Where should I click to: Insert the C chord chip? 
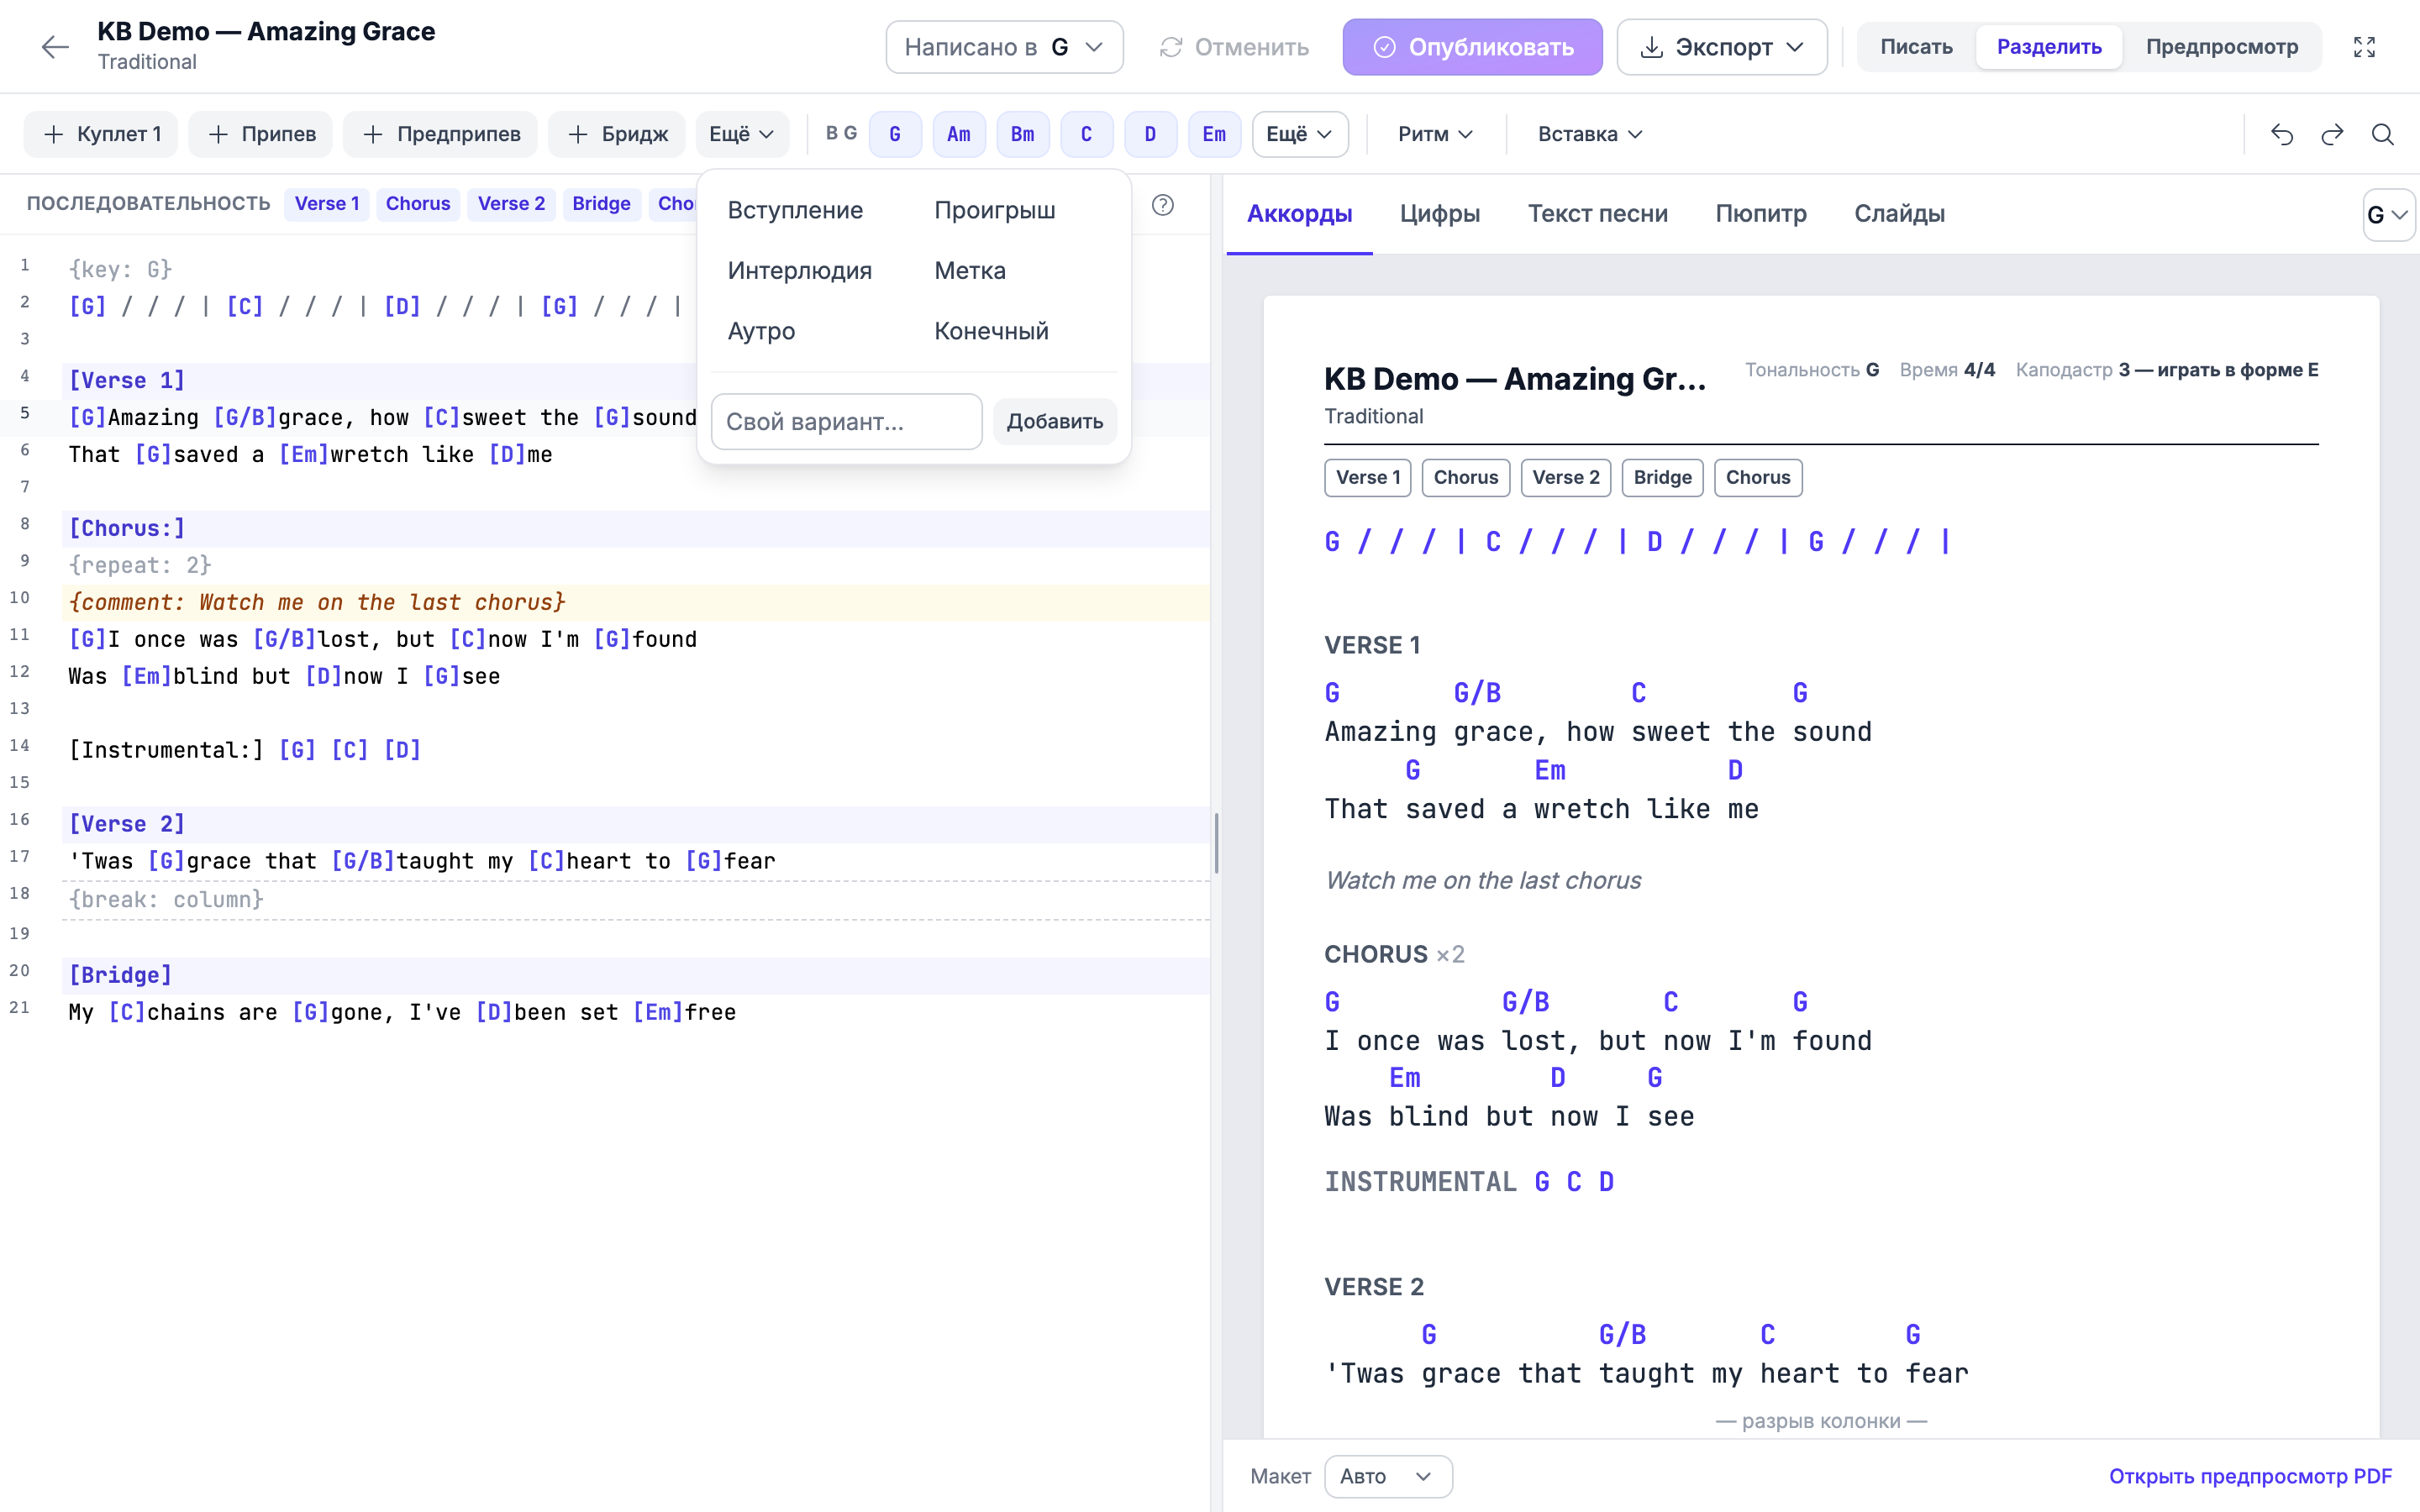point(1086,134)
